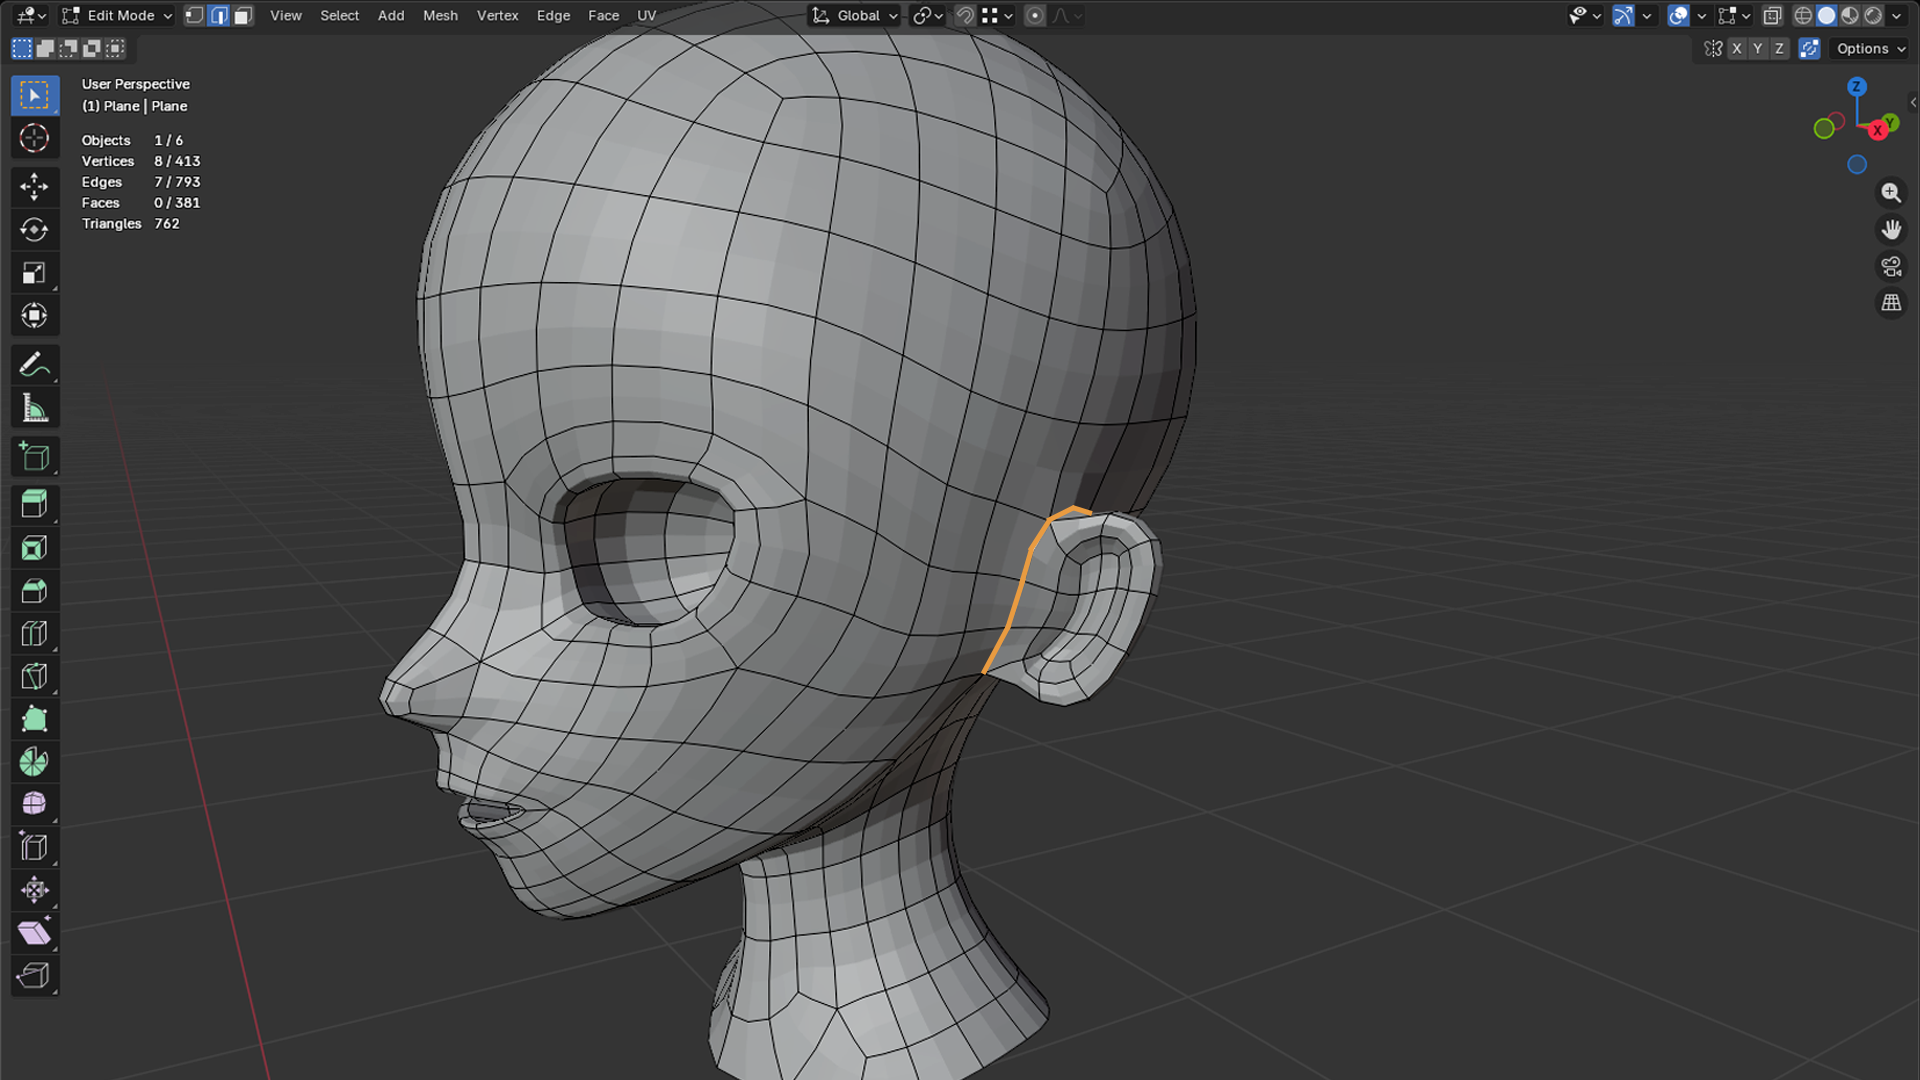Switch to edge select mode
Image resolution: width=1920 pixels, height=1080 pixels.
(x=219, y=15)
